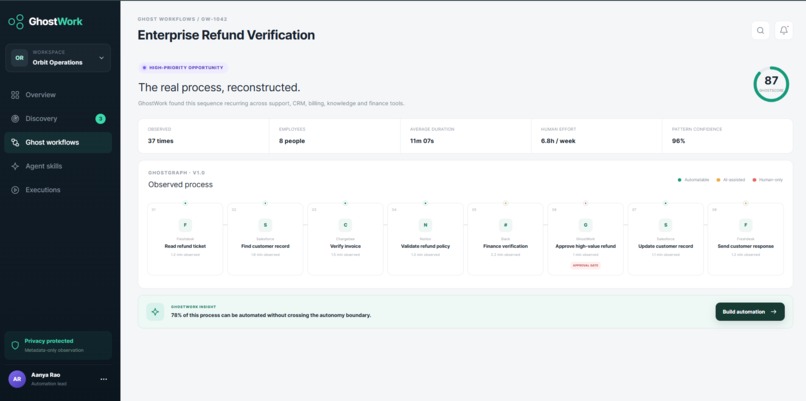Open the search icon button

coord(760,30)
